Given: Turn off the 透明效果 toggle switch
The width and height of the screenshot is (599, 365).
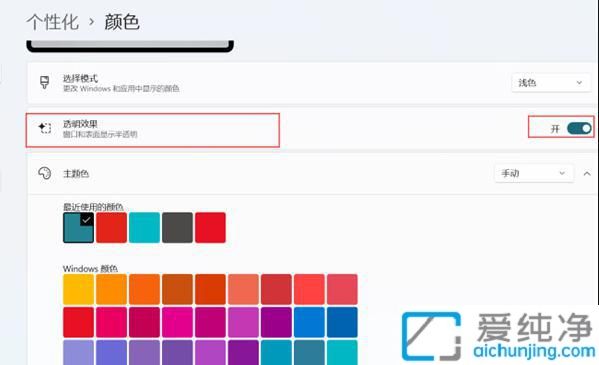Looking at the screenshot, I should pos(579,128).
